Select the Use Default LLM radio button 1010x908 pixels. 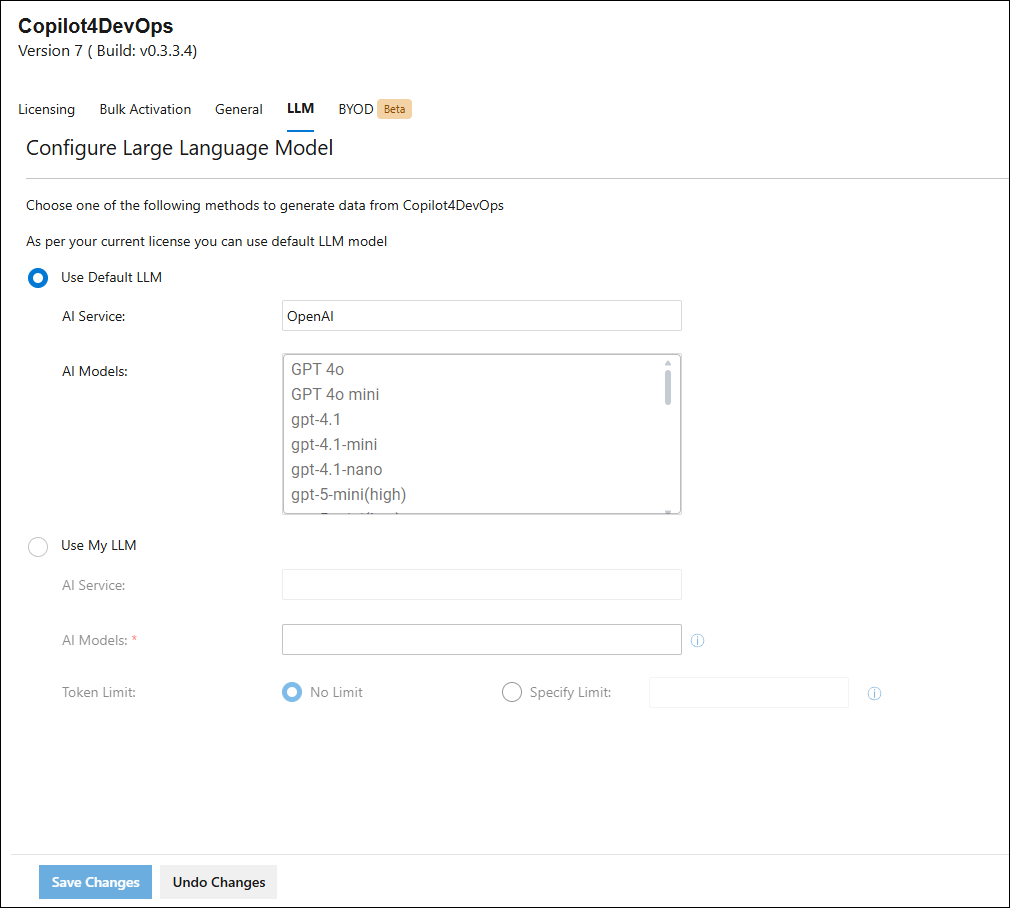coord(38,278)
